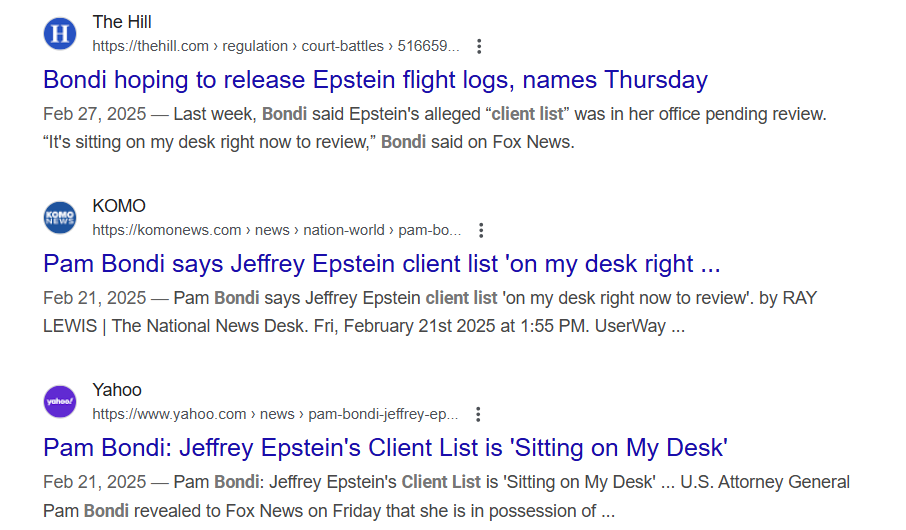
Task: Open 'Client List is Sitting on My Desk' headline
Action: (x=385, y=447)
